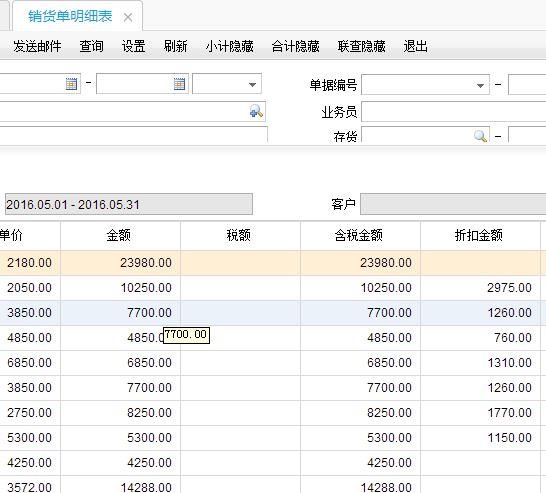Click the 折扣金额 column header

pos(480,235)
